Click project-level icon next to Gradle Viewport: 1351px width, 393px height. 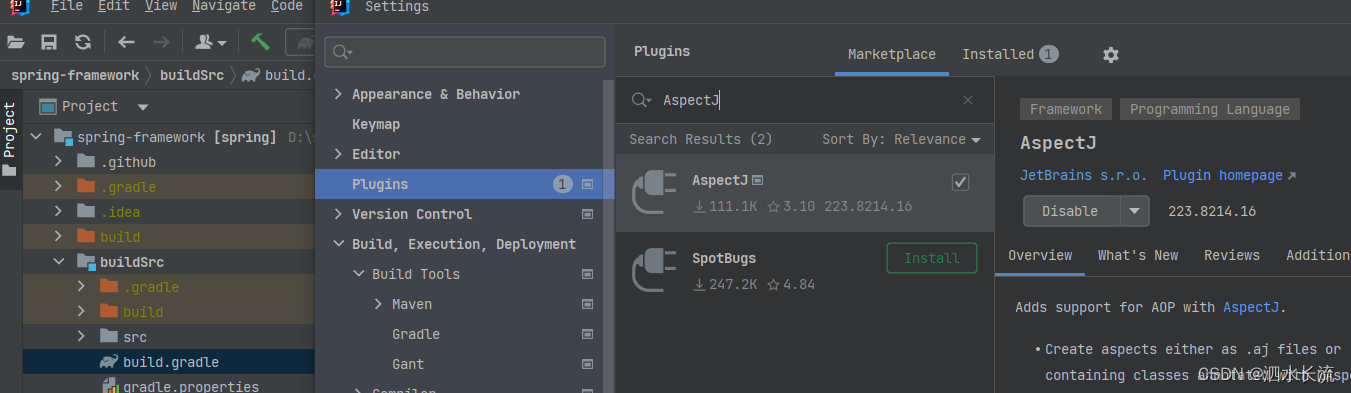[x=587, y=334]
